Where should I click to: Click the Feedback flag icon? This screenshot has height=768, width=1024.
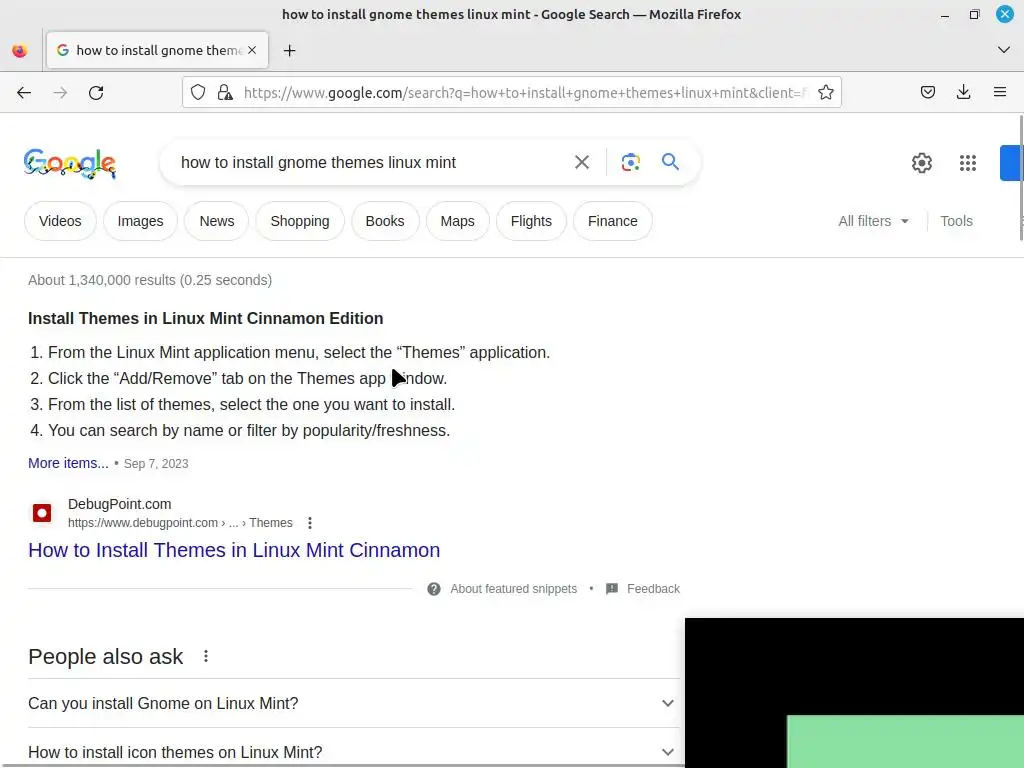pos(611,589)
